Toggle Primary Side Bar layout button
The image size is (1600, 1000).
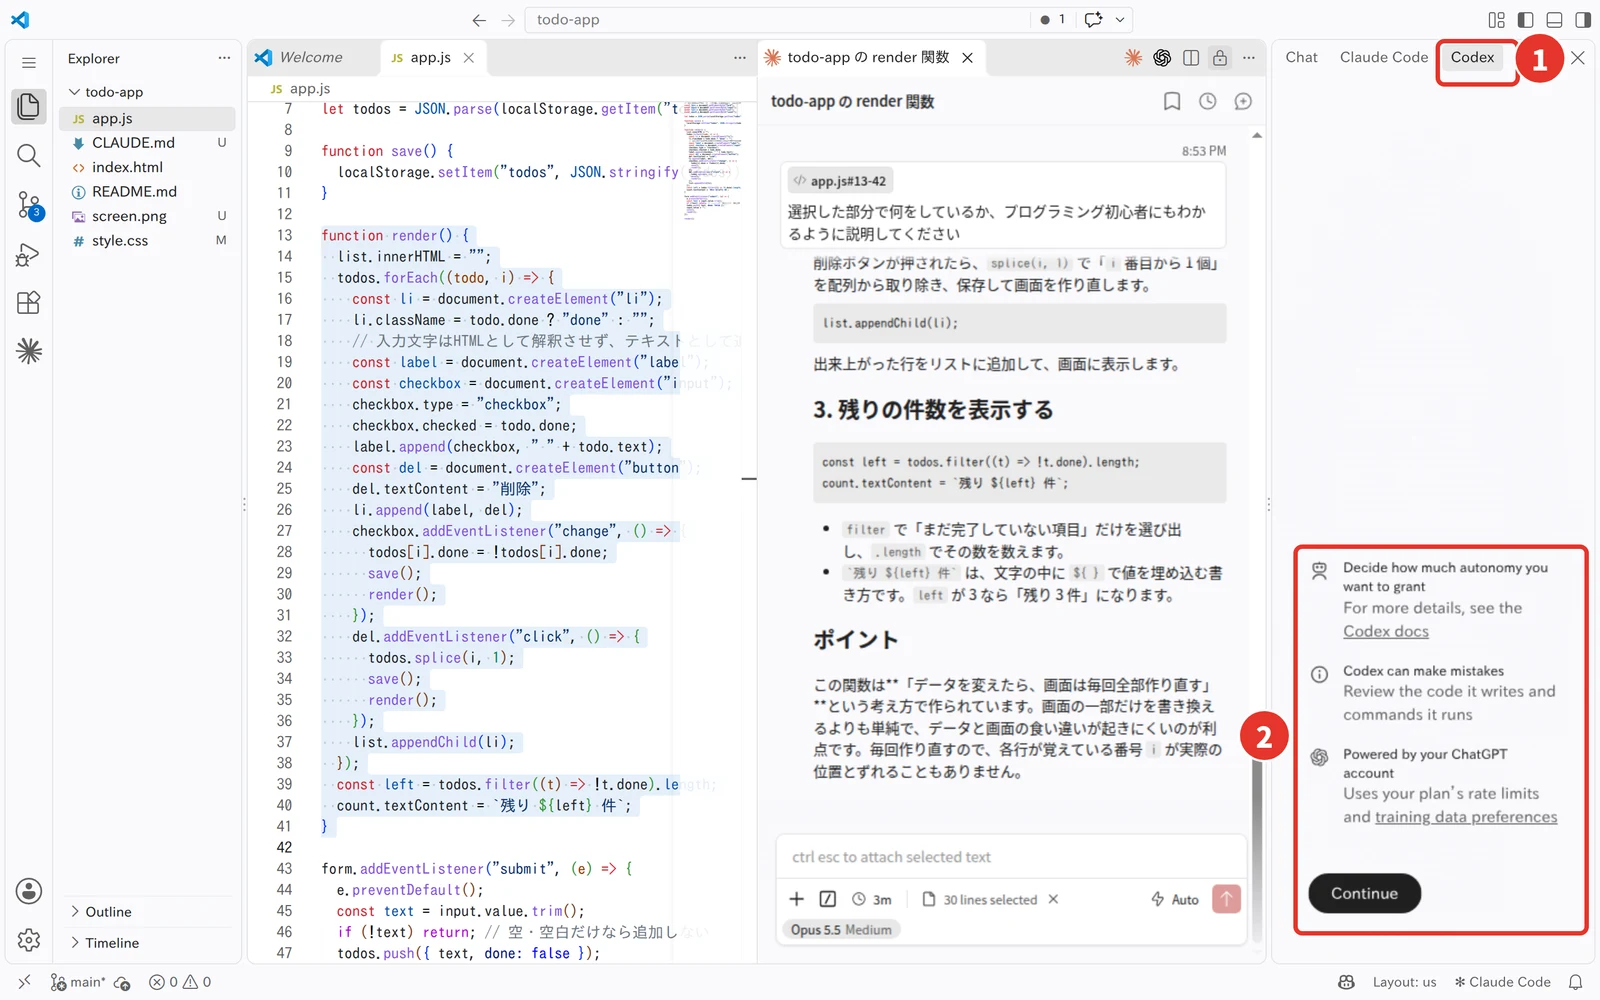1525,20
